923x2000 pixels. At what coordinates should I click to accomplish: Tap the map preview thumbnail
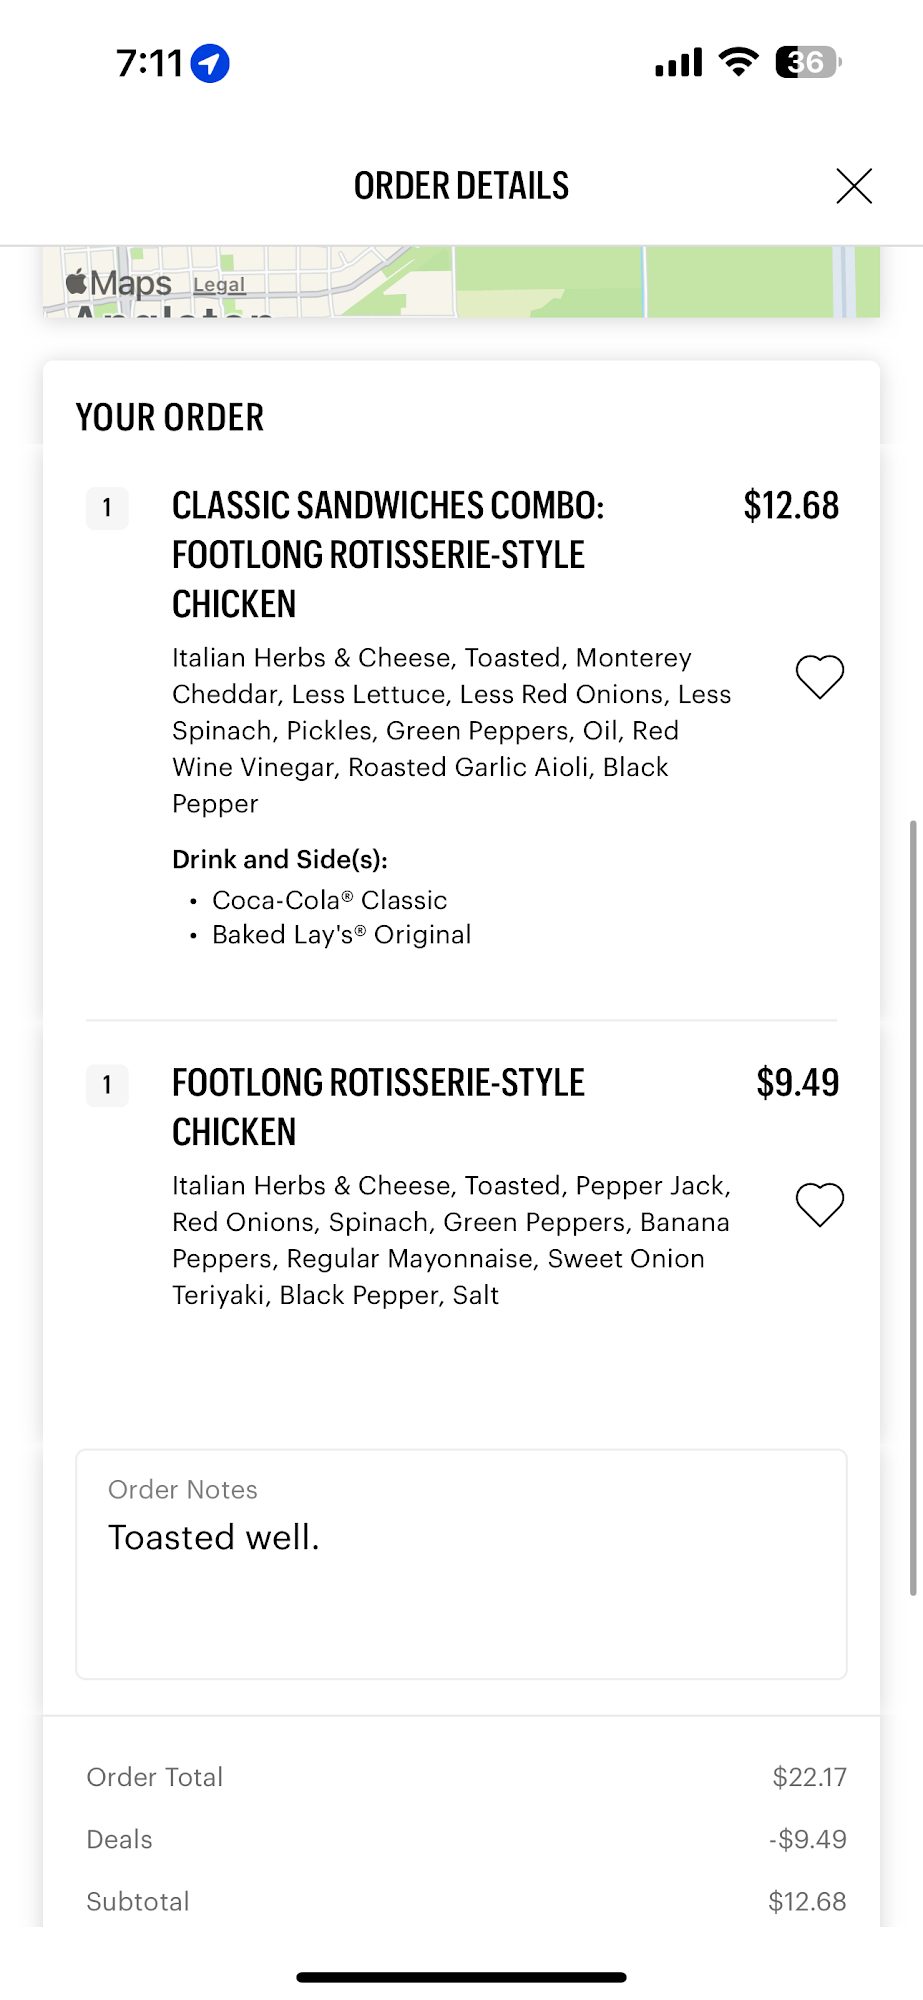click(600, 283)
